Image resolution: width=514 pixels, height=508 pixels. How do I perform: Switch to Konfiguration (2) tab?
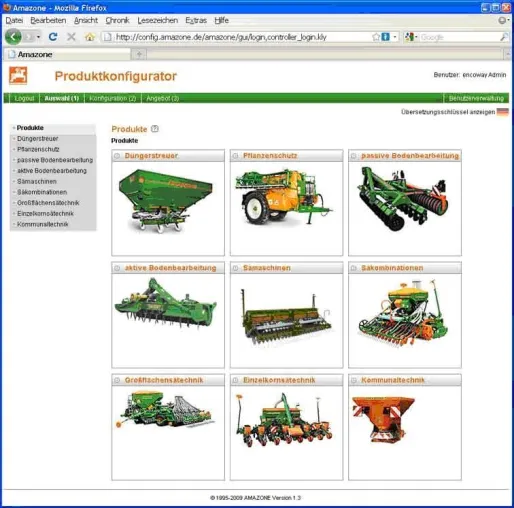click(x=113, y=98)
